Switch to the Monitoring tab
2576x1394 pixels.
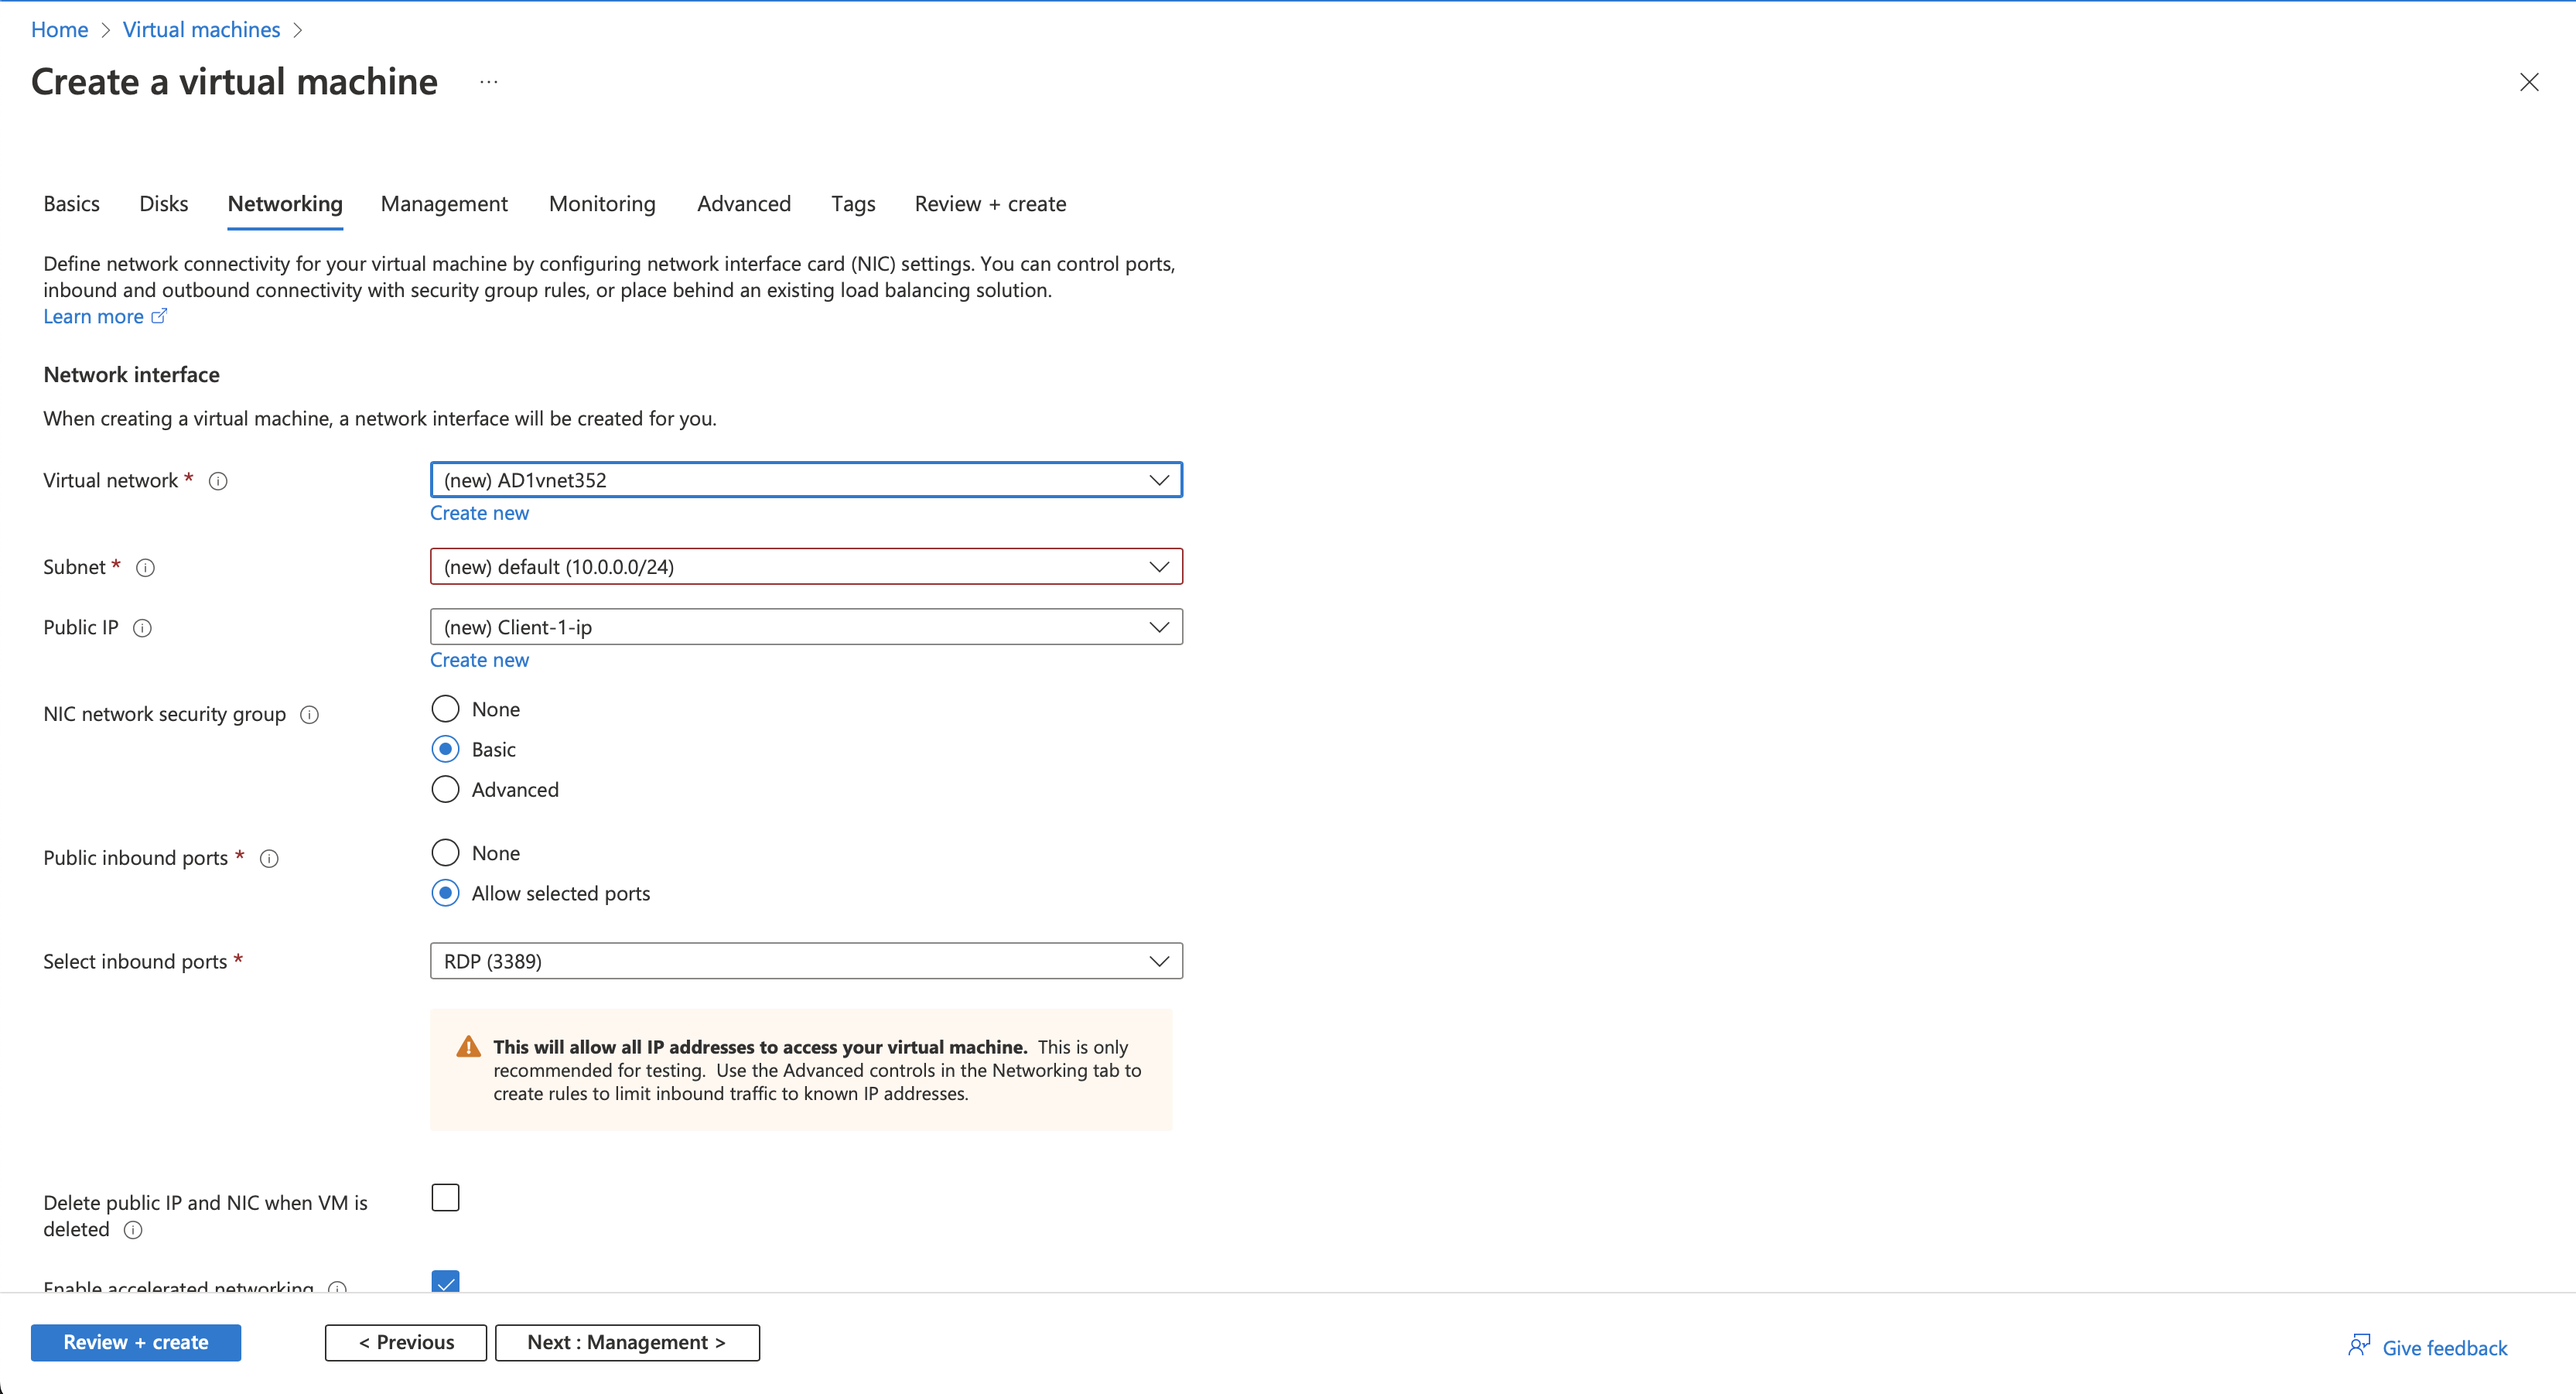pyautogui.click(x=602, y=204)
